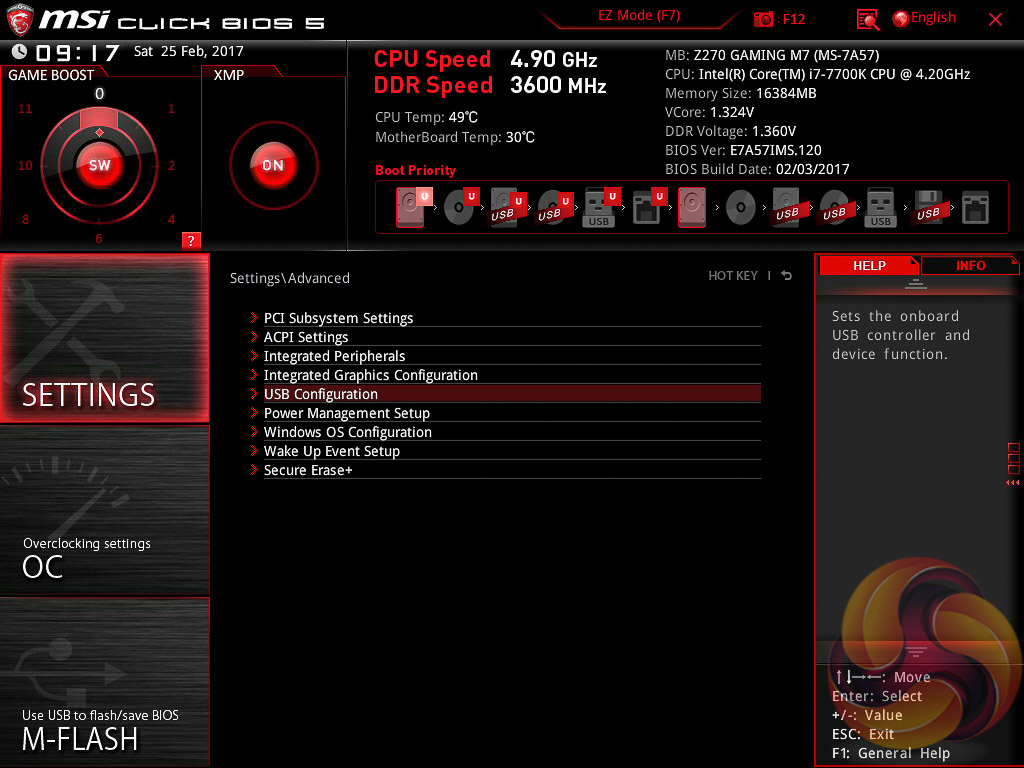Open USB Configuration entry
The width and height of the screenshot is (1024, 768).
[512, 394]
